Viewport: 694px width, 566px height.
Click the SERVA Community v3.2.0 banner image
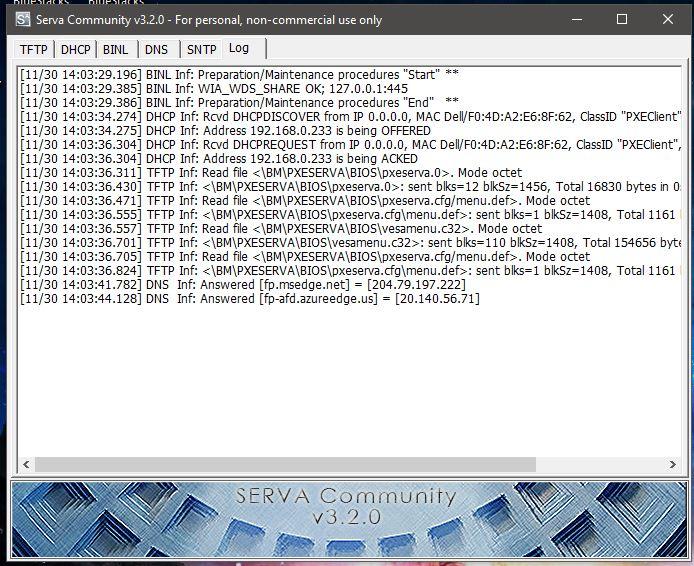[x=349, y=519]
